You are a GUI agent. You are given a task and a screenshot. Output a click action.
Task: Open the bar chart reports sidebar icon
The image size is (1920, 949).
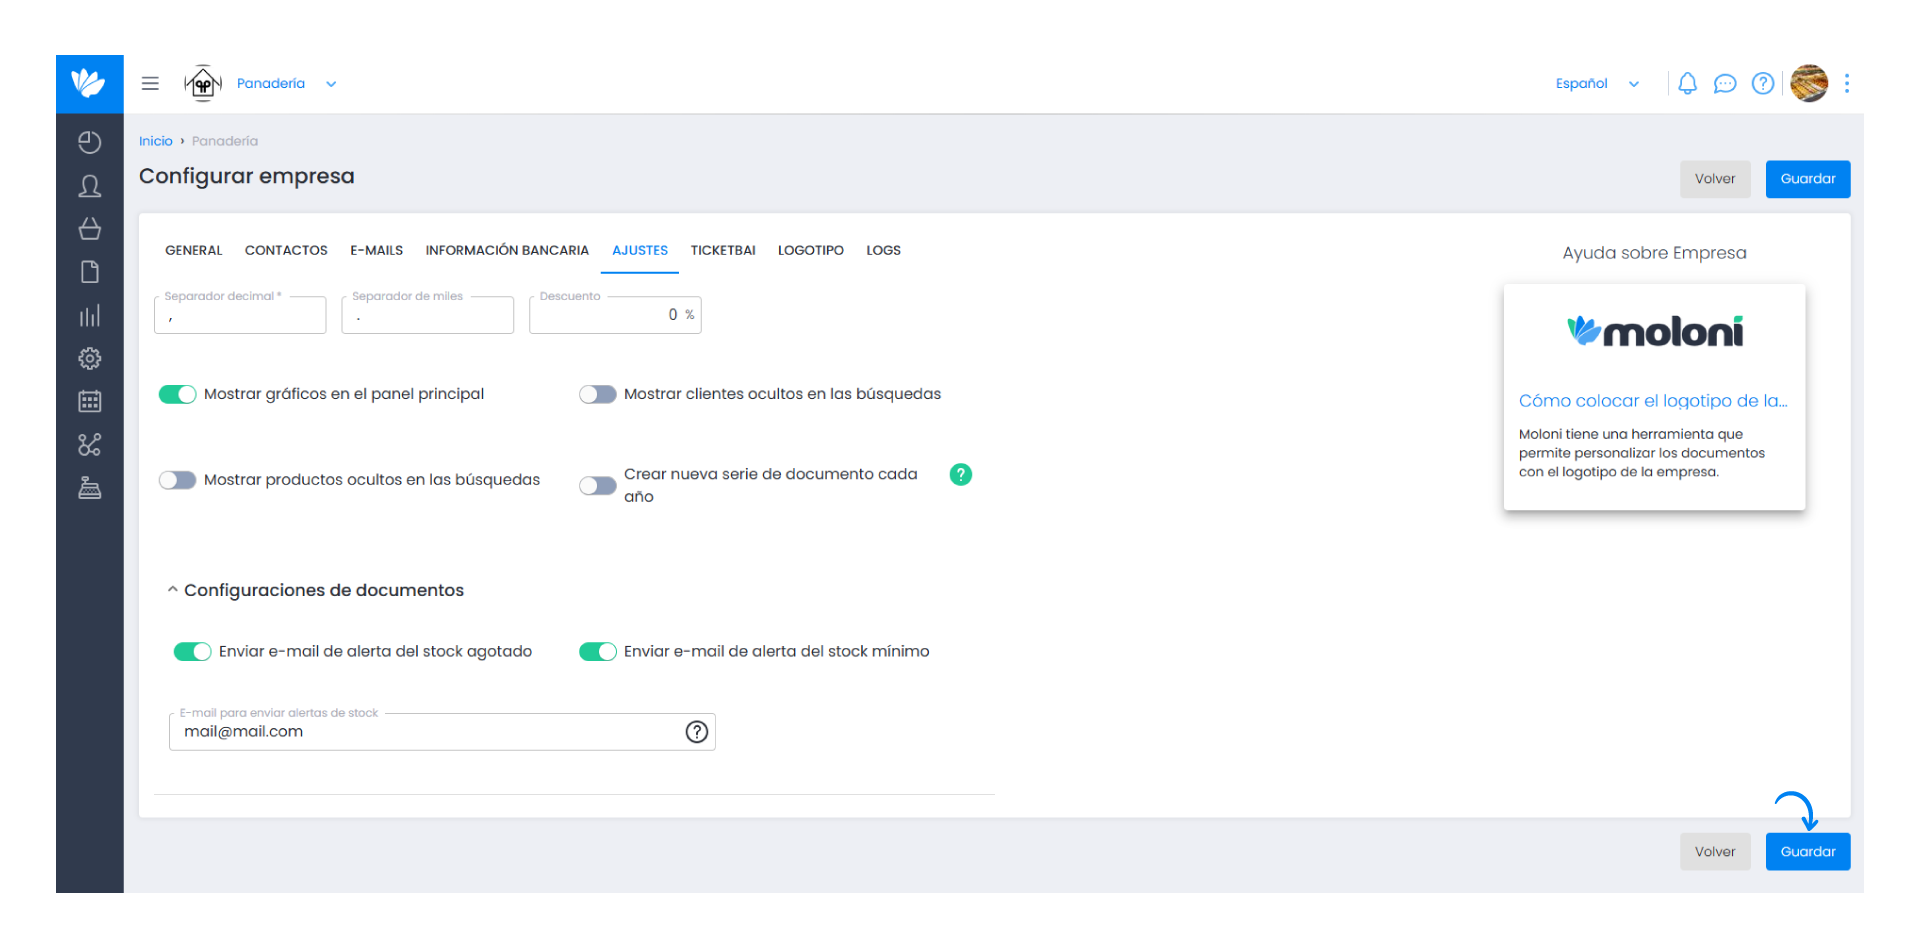tap(90, 316)
